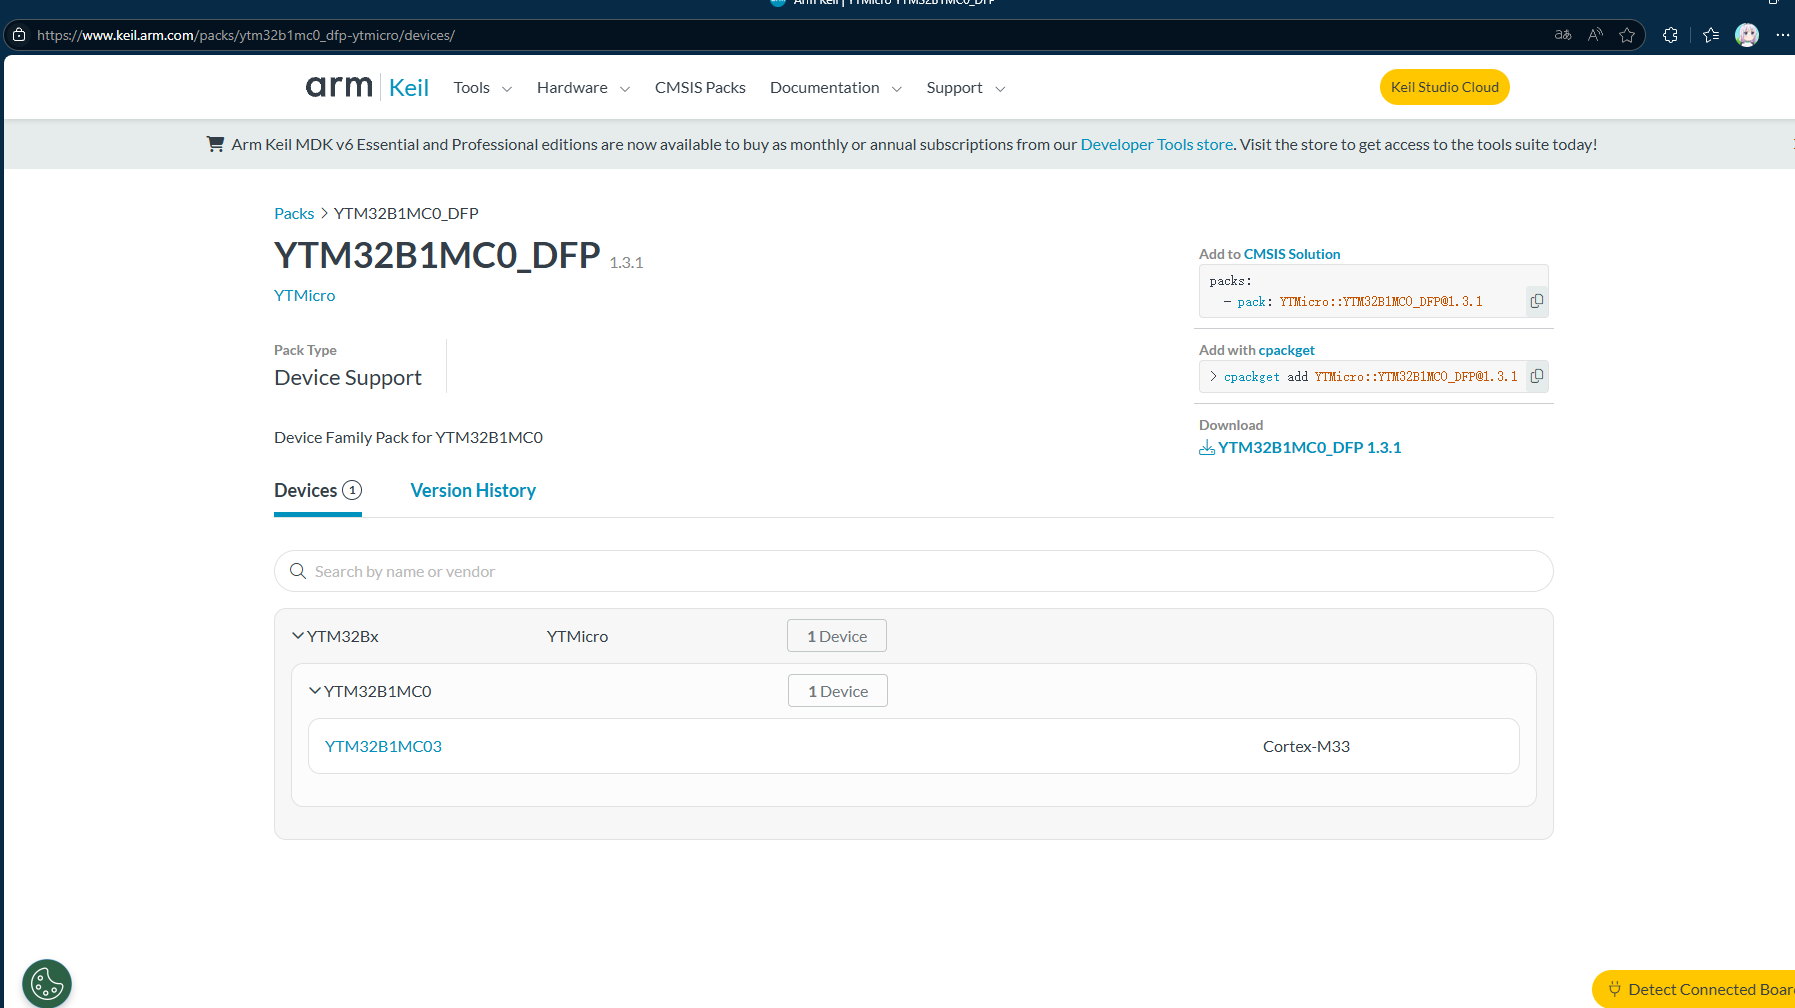Open the YTM32B1MC03 device page

383,746
